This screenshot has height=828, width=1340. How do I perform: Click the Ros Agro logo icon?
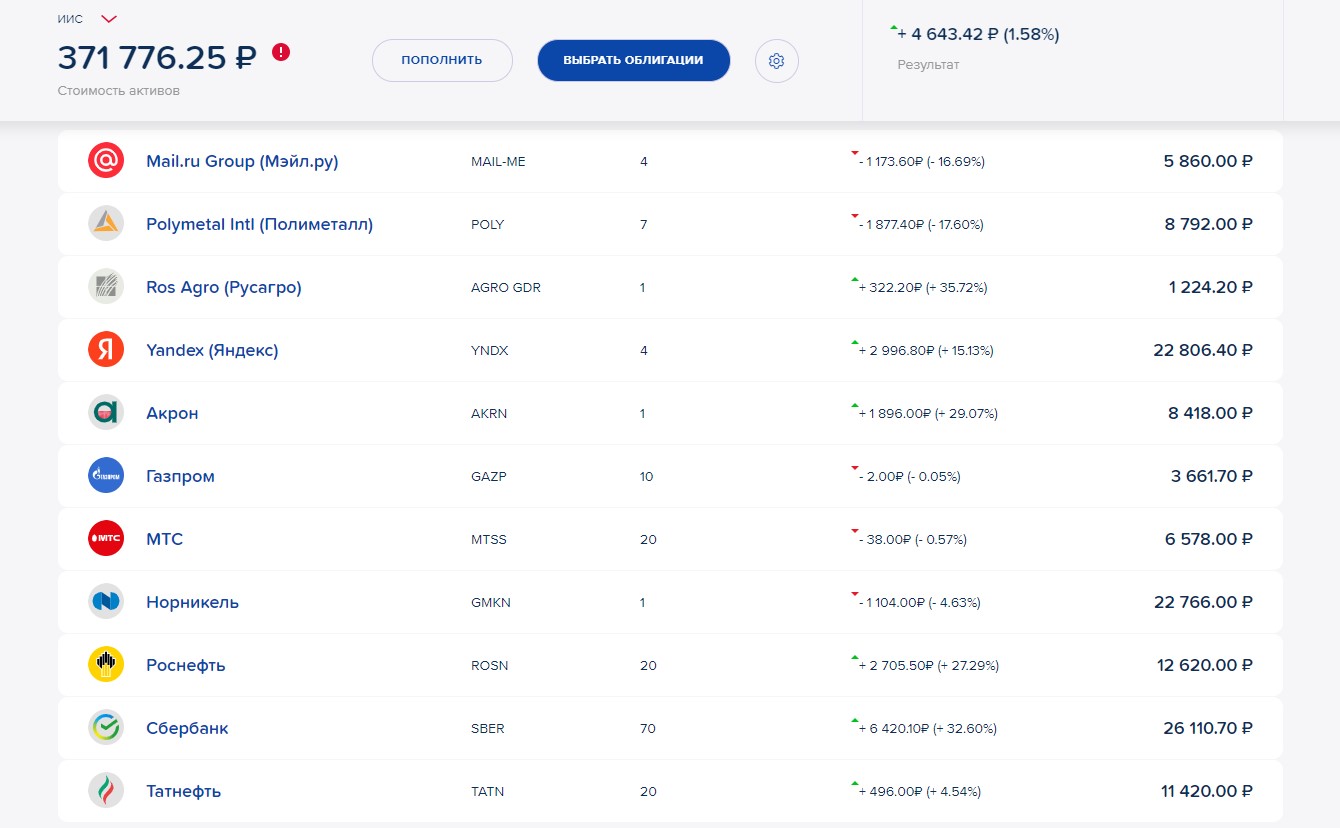(x=106, y=287)
